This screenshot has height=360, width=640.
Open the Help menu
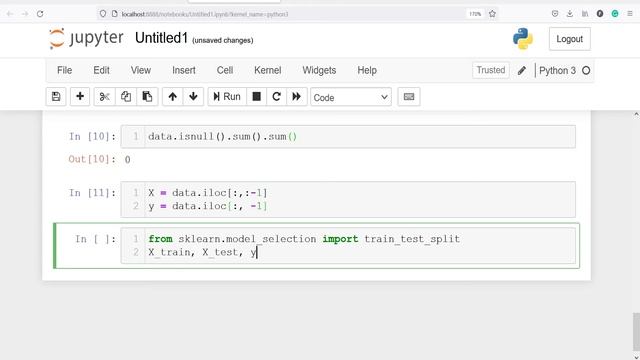(x=367, y=70)
